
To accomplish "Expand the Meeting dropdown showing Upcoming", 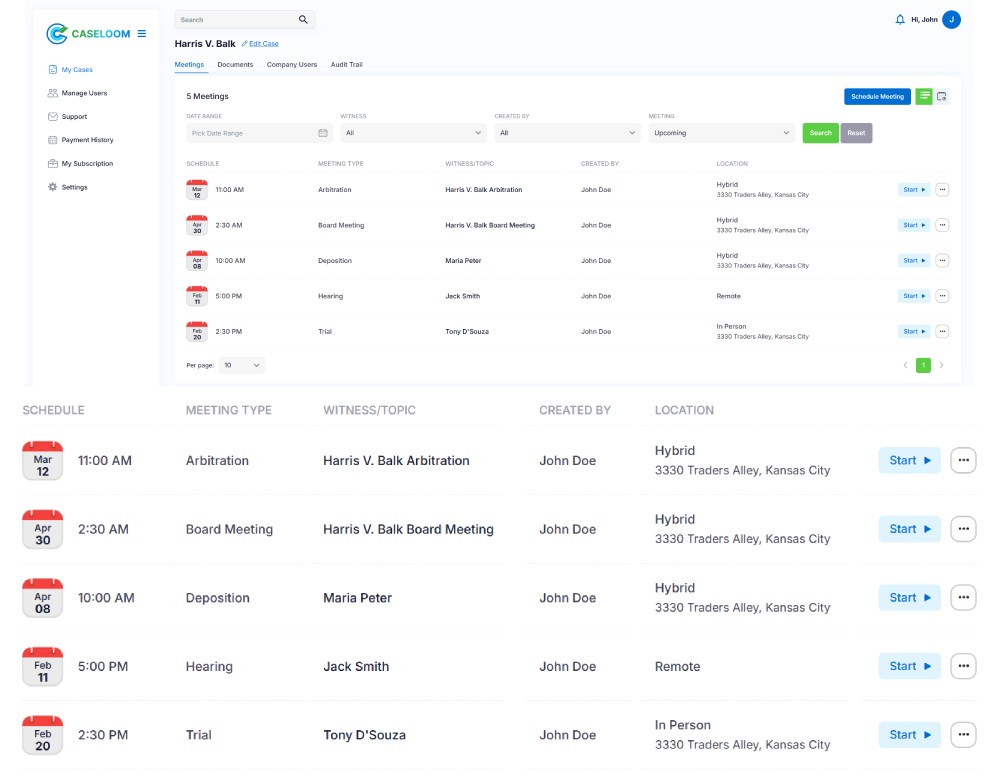I will coord(721,133).
